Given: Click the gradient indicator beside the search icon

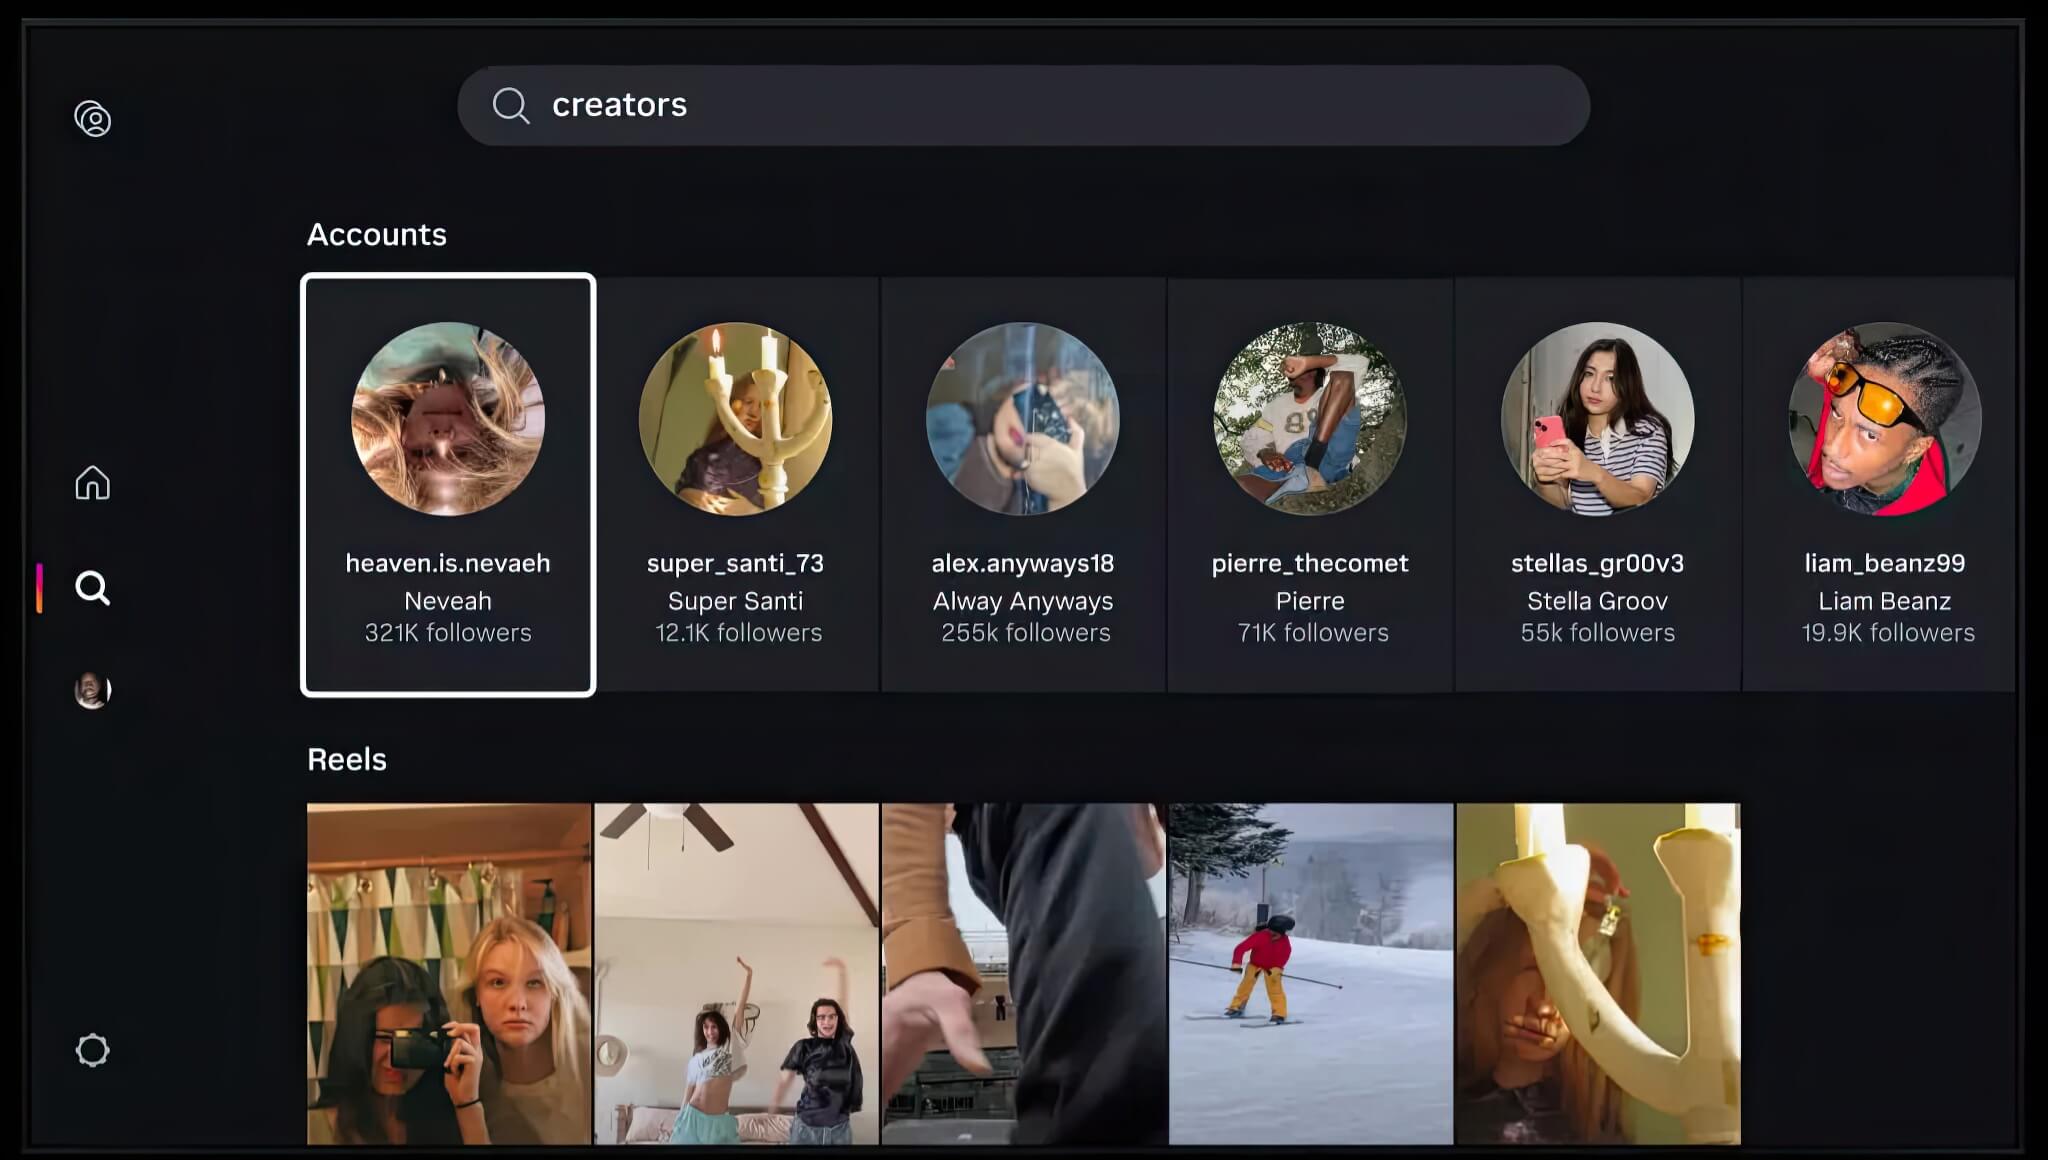Looking at the screenshot, I should pos(41,588).
